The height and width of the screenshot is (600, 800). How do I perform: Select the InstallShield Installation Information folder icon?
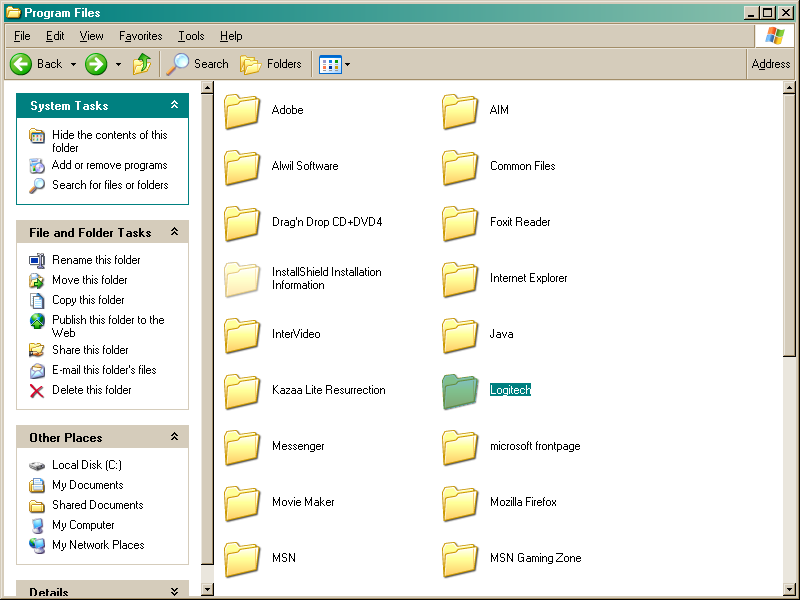pos(242,279)
